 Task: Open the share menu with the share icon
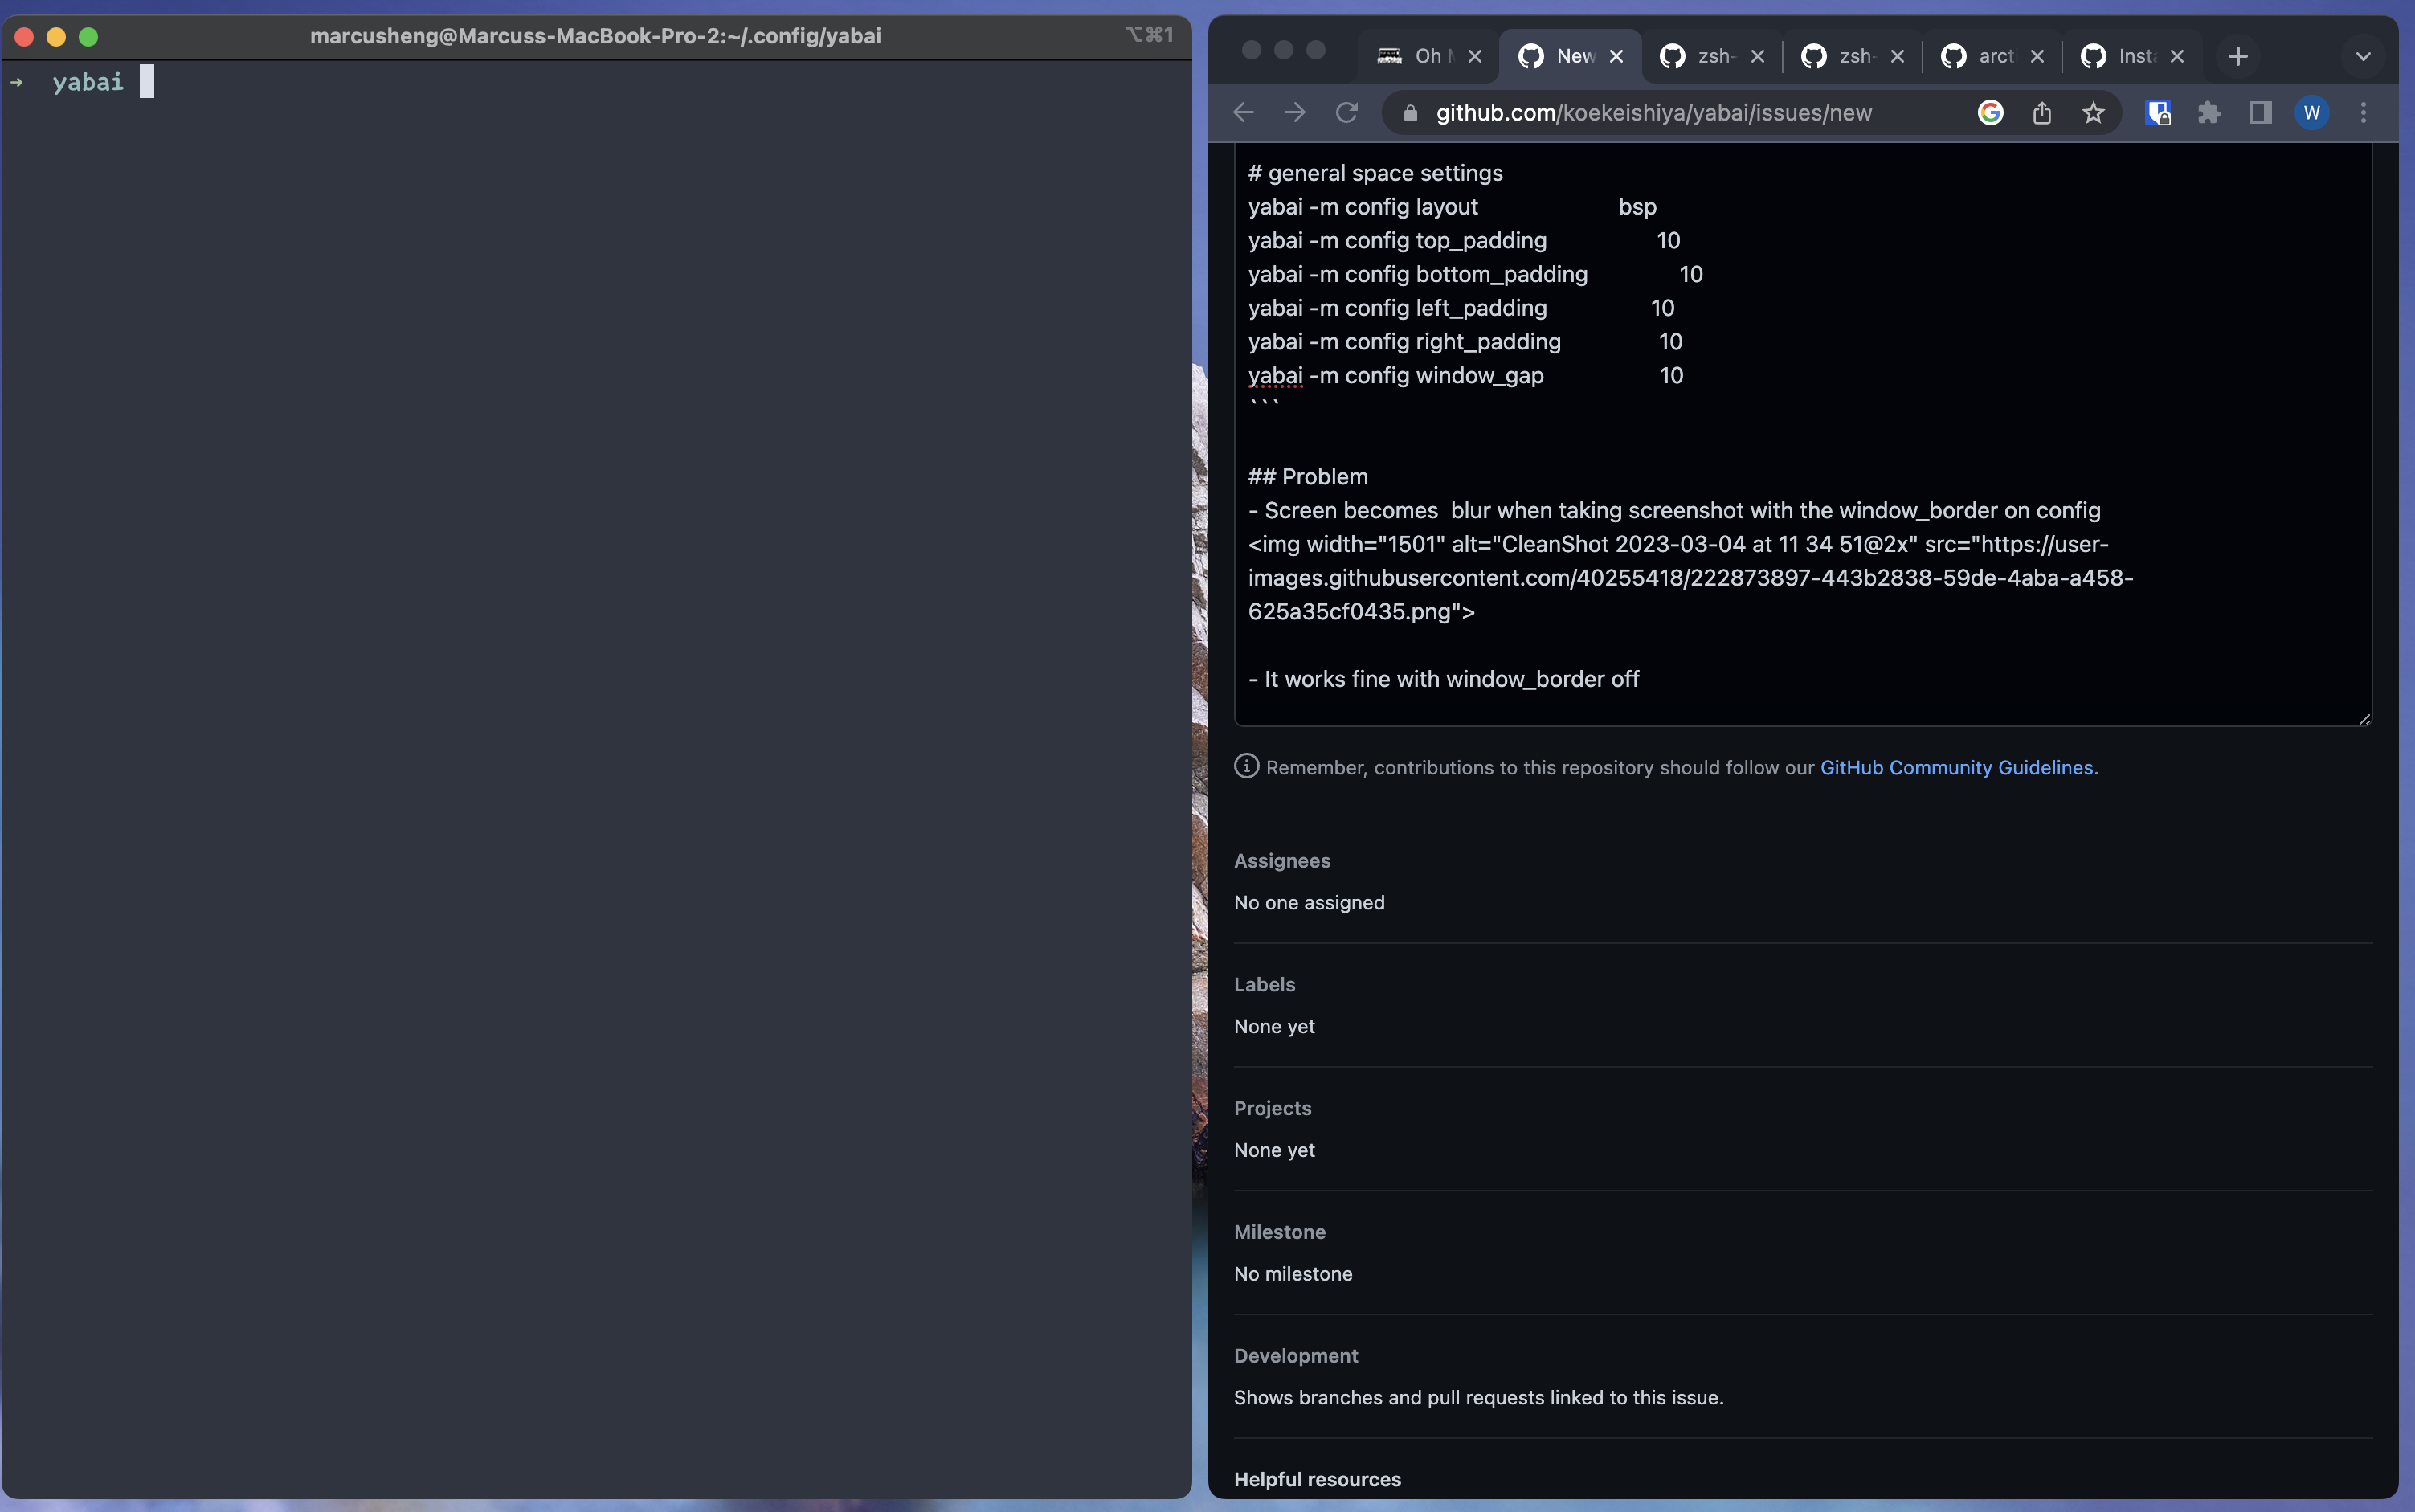click(x=2041, y=112)
